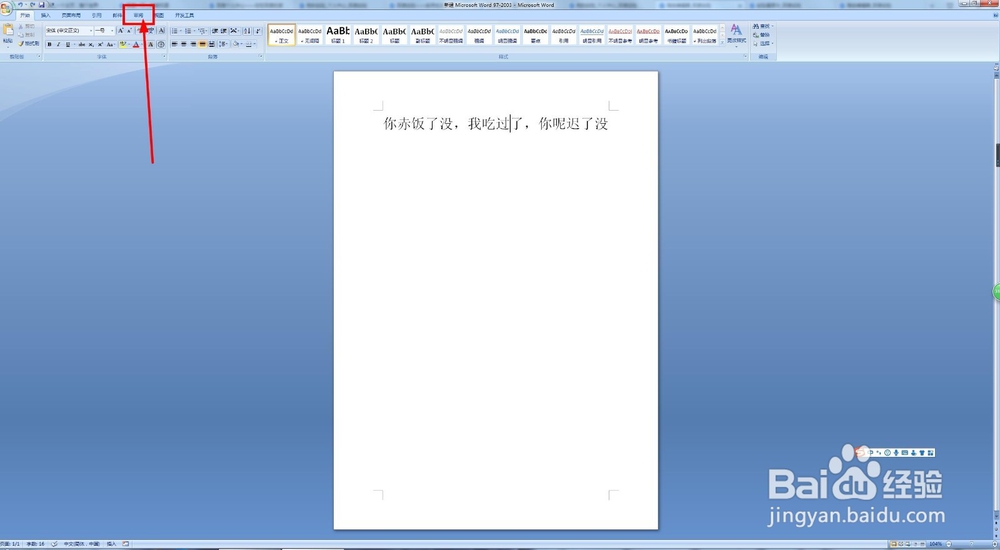
Task: Switch to the 引用 (References) tab
Action: [x=97, y=15]
